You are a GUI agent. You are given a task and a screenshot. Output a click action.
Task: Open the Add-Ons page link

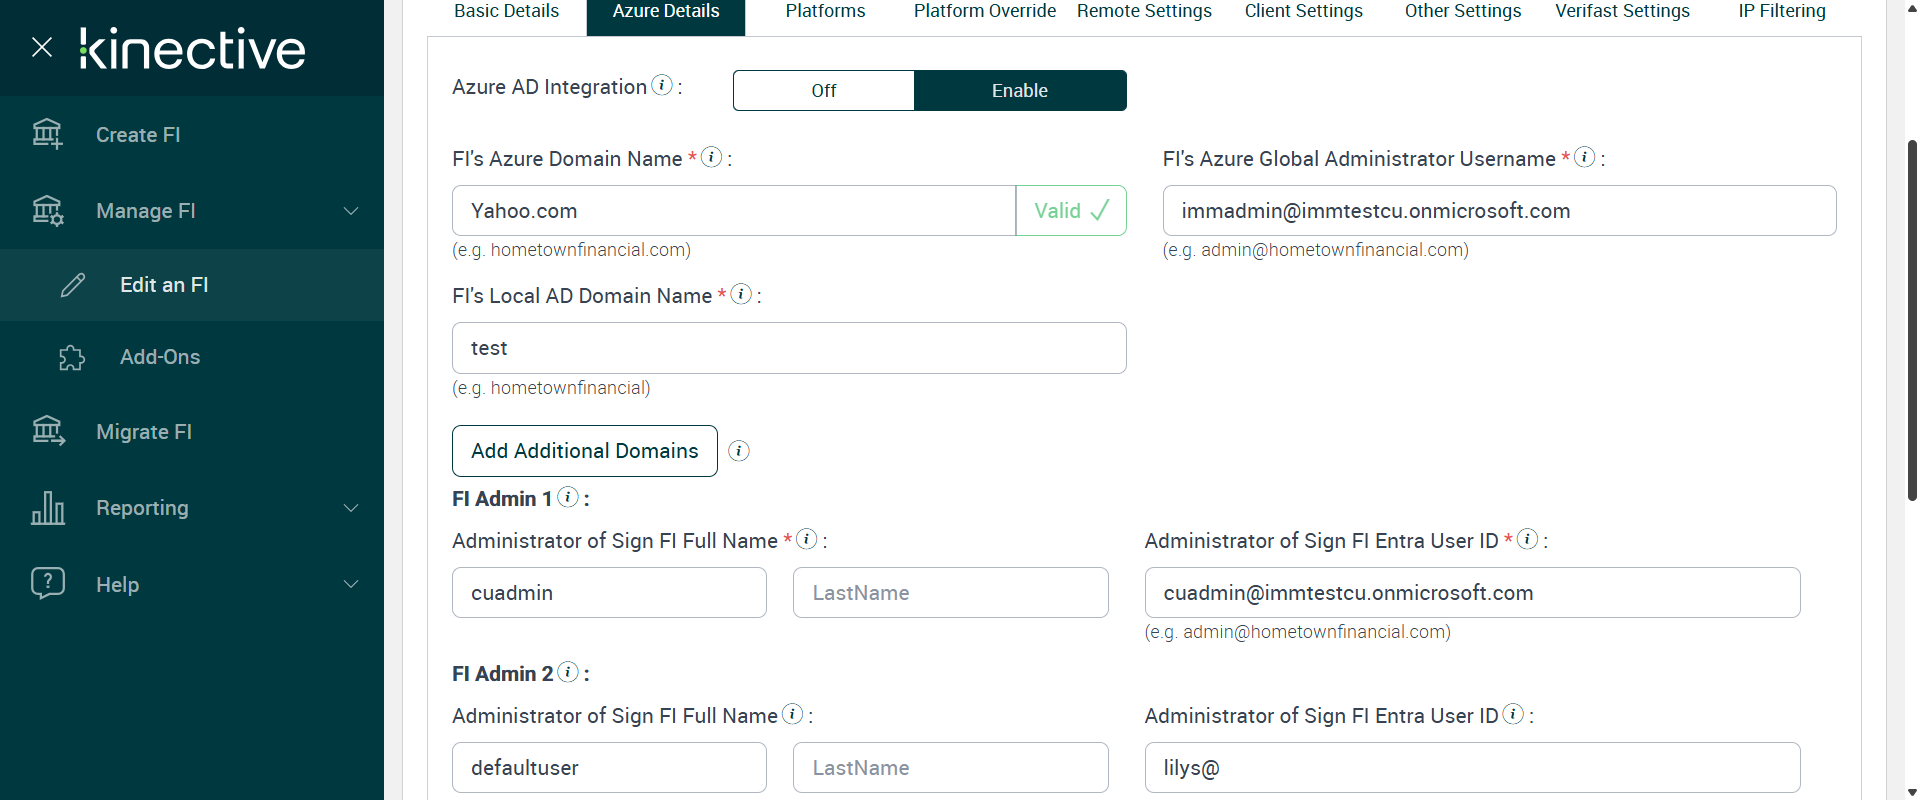coord(160,357)
